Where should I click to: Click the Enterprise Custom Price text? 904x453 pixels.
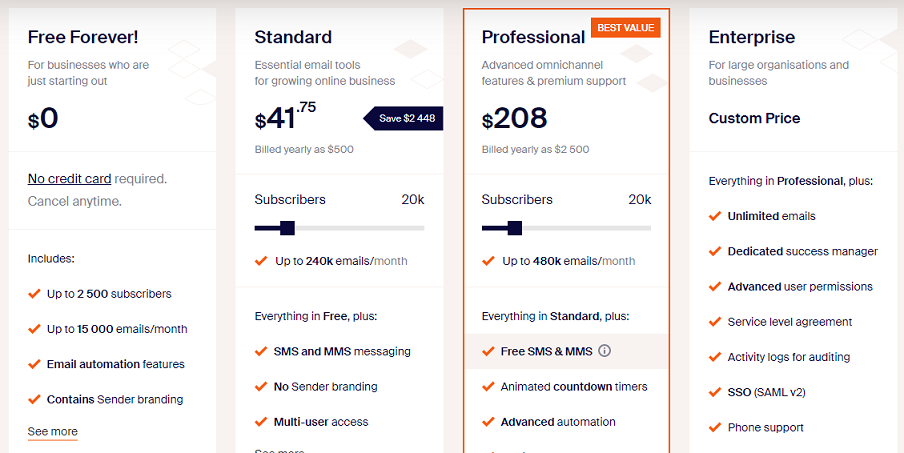coord(754,118)
